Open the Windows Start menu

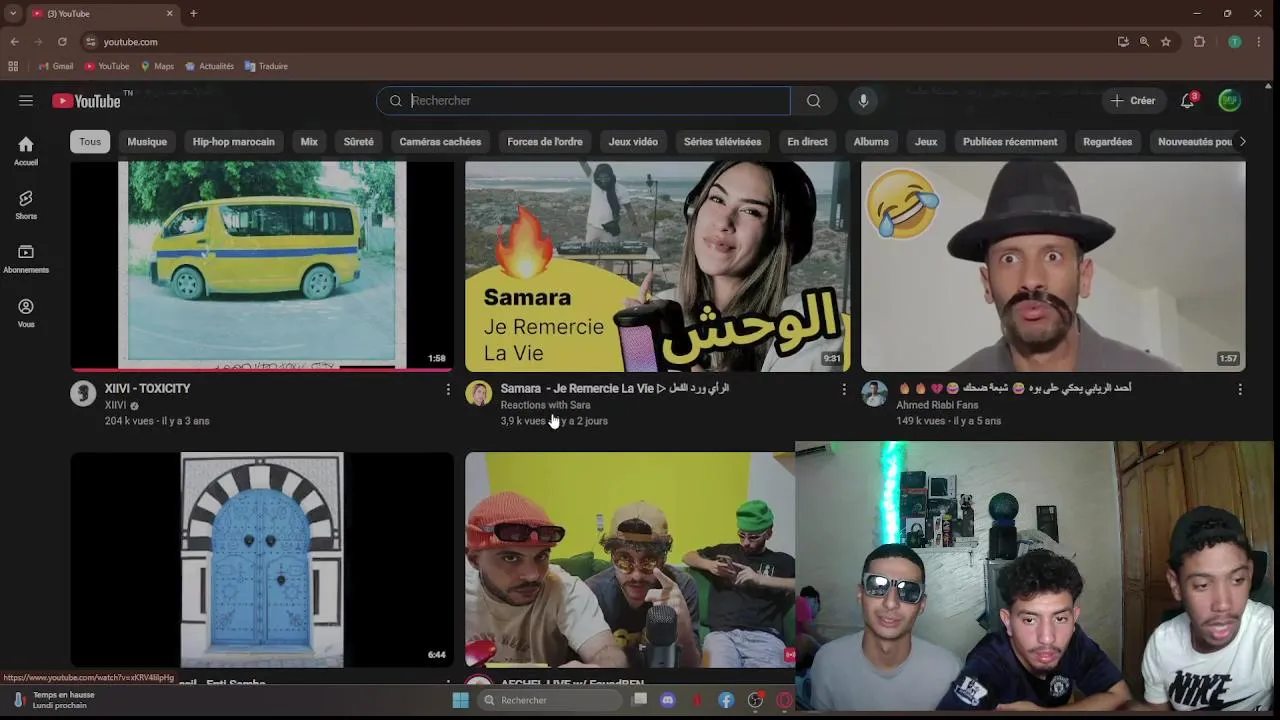point(460,700)
